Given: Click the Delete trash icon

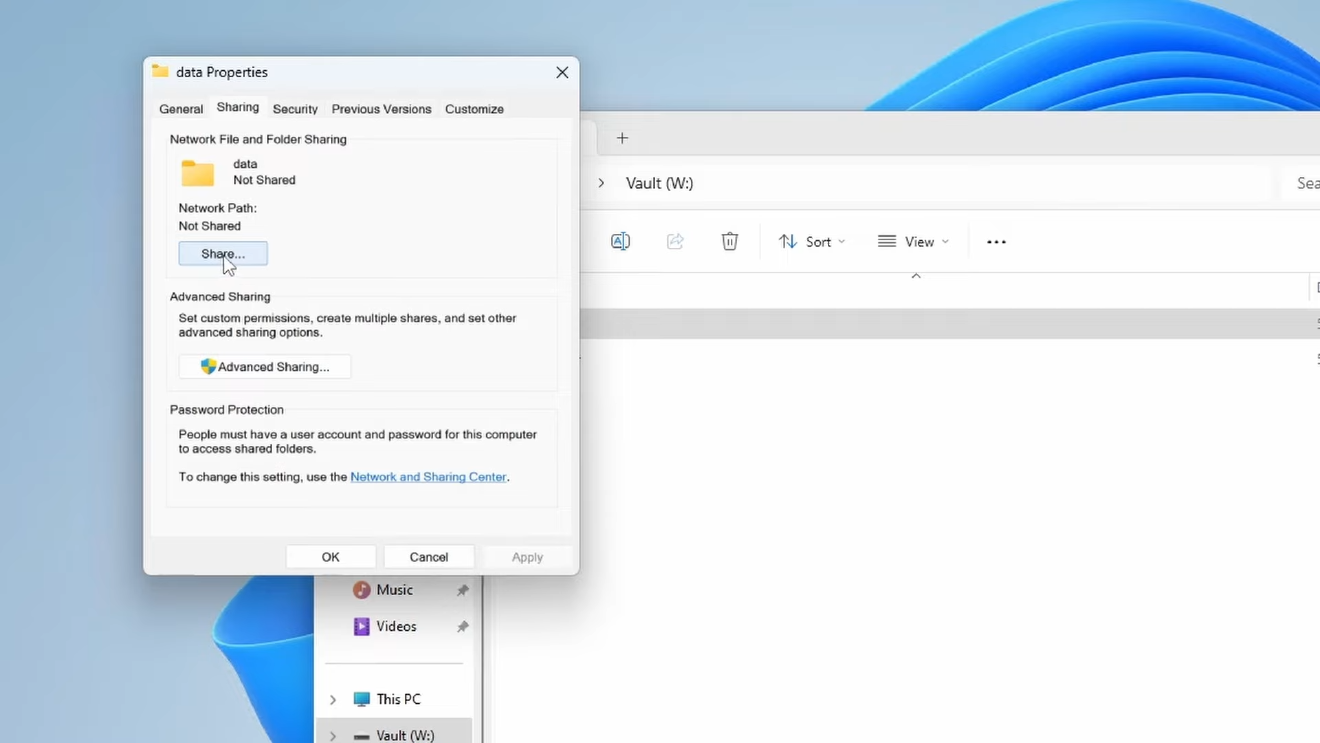Looking at the screenshot, I should (x=729, y=241).
